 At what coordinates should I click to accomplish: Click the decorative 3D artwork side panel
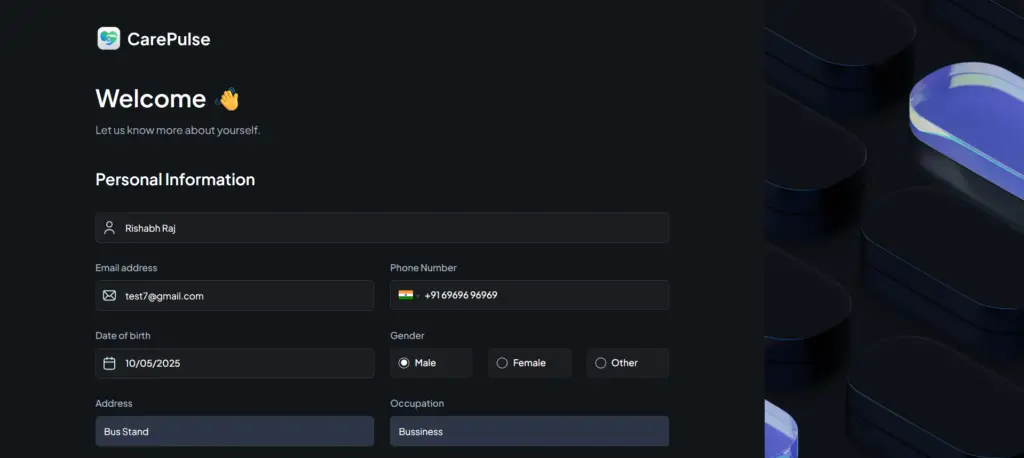894,229
